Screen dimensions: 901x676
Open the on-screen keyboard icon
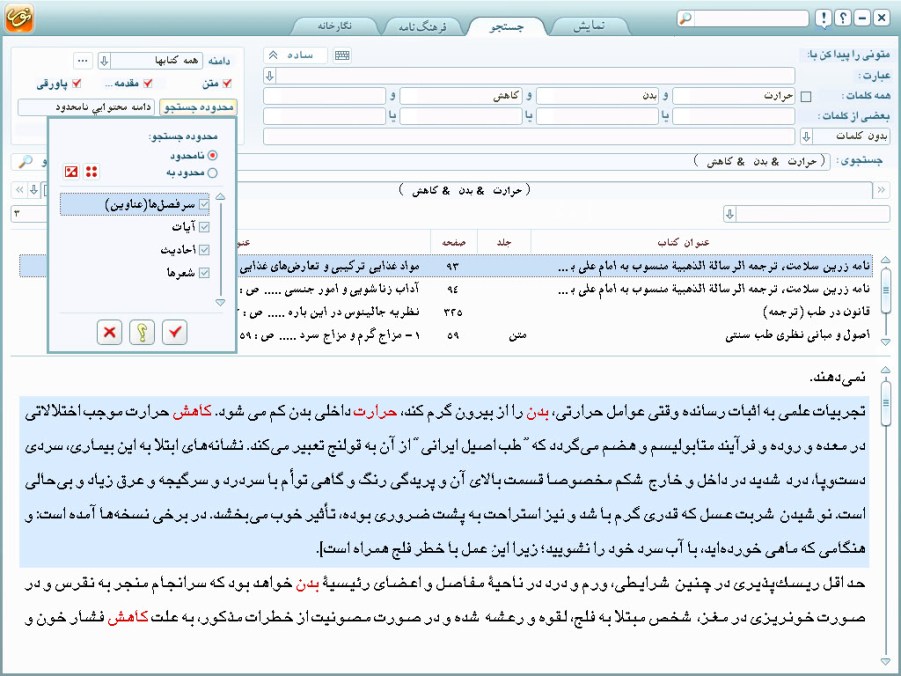pos(342,55)
